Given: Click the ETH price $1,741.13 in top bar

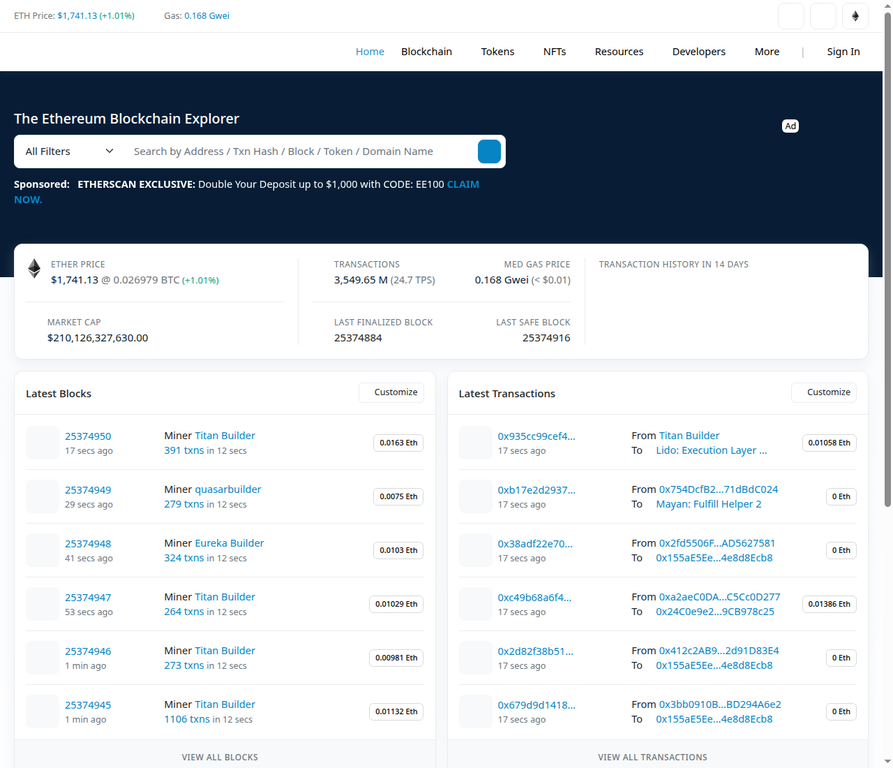Looking at the screenshot, I should (x=77, y=16).
